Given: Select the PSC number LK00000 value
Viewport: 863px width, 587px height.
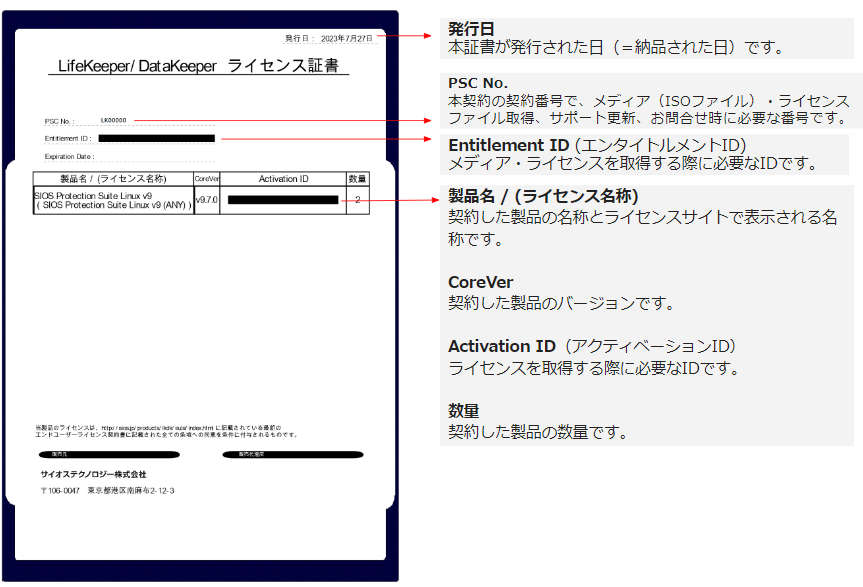Looking at the screenshot, I should [x=113, y=120].
